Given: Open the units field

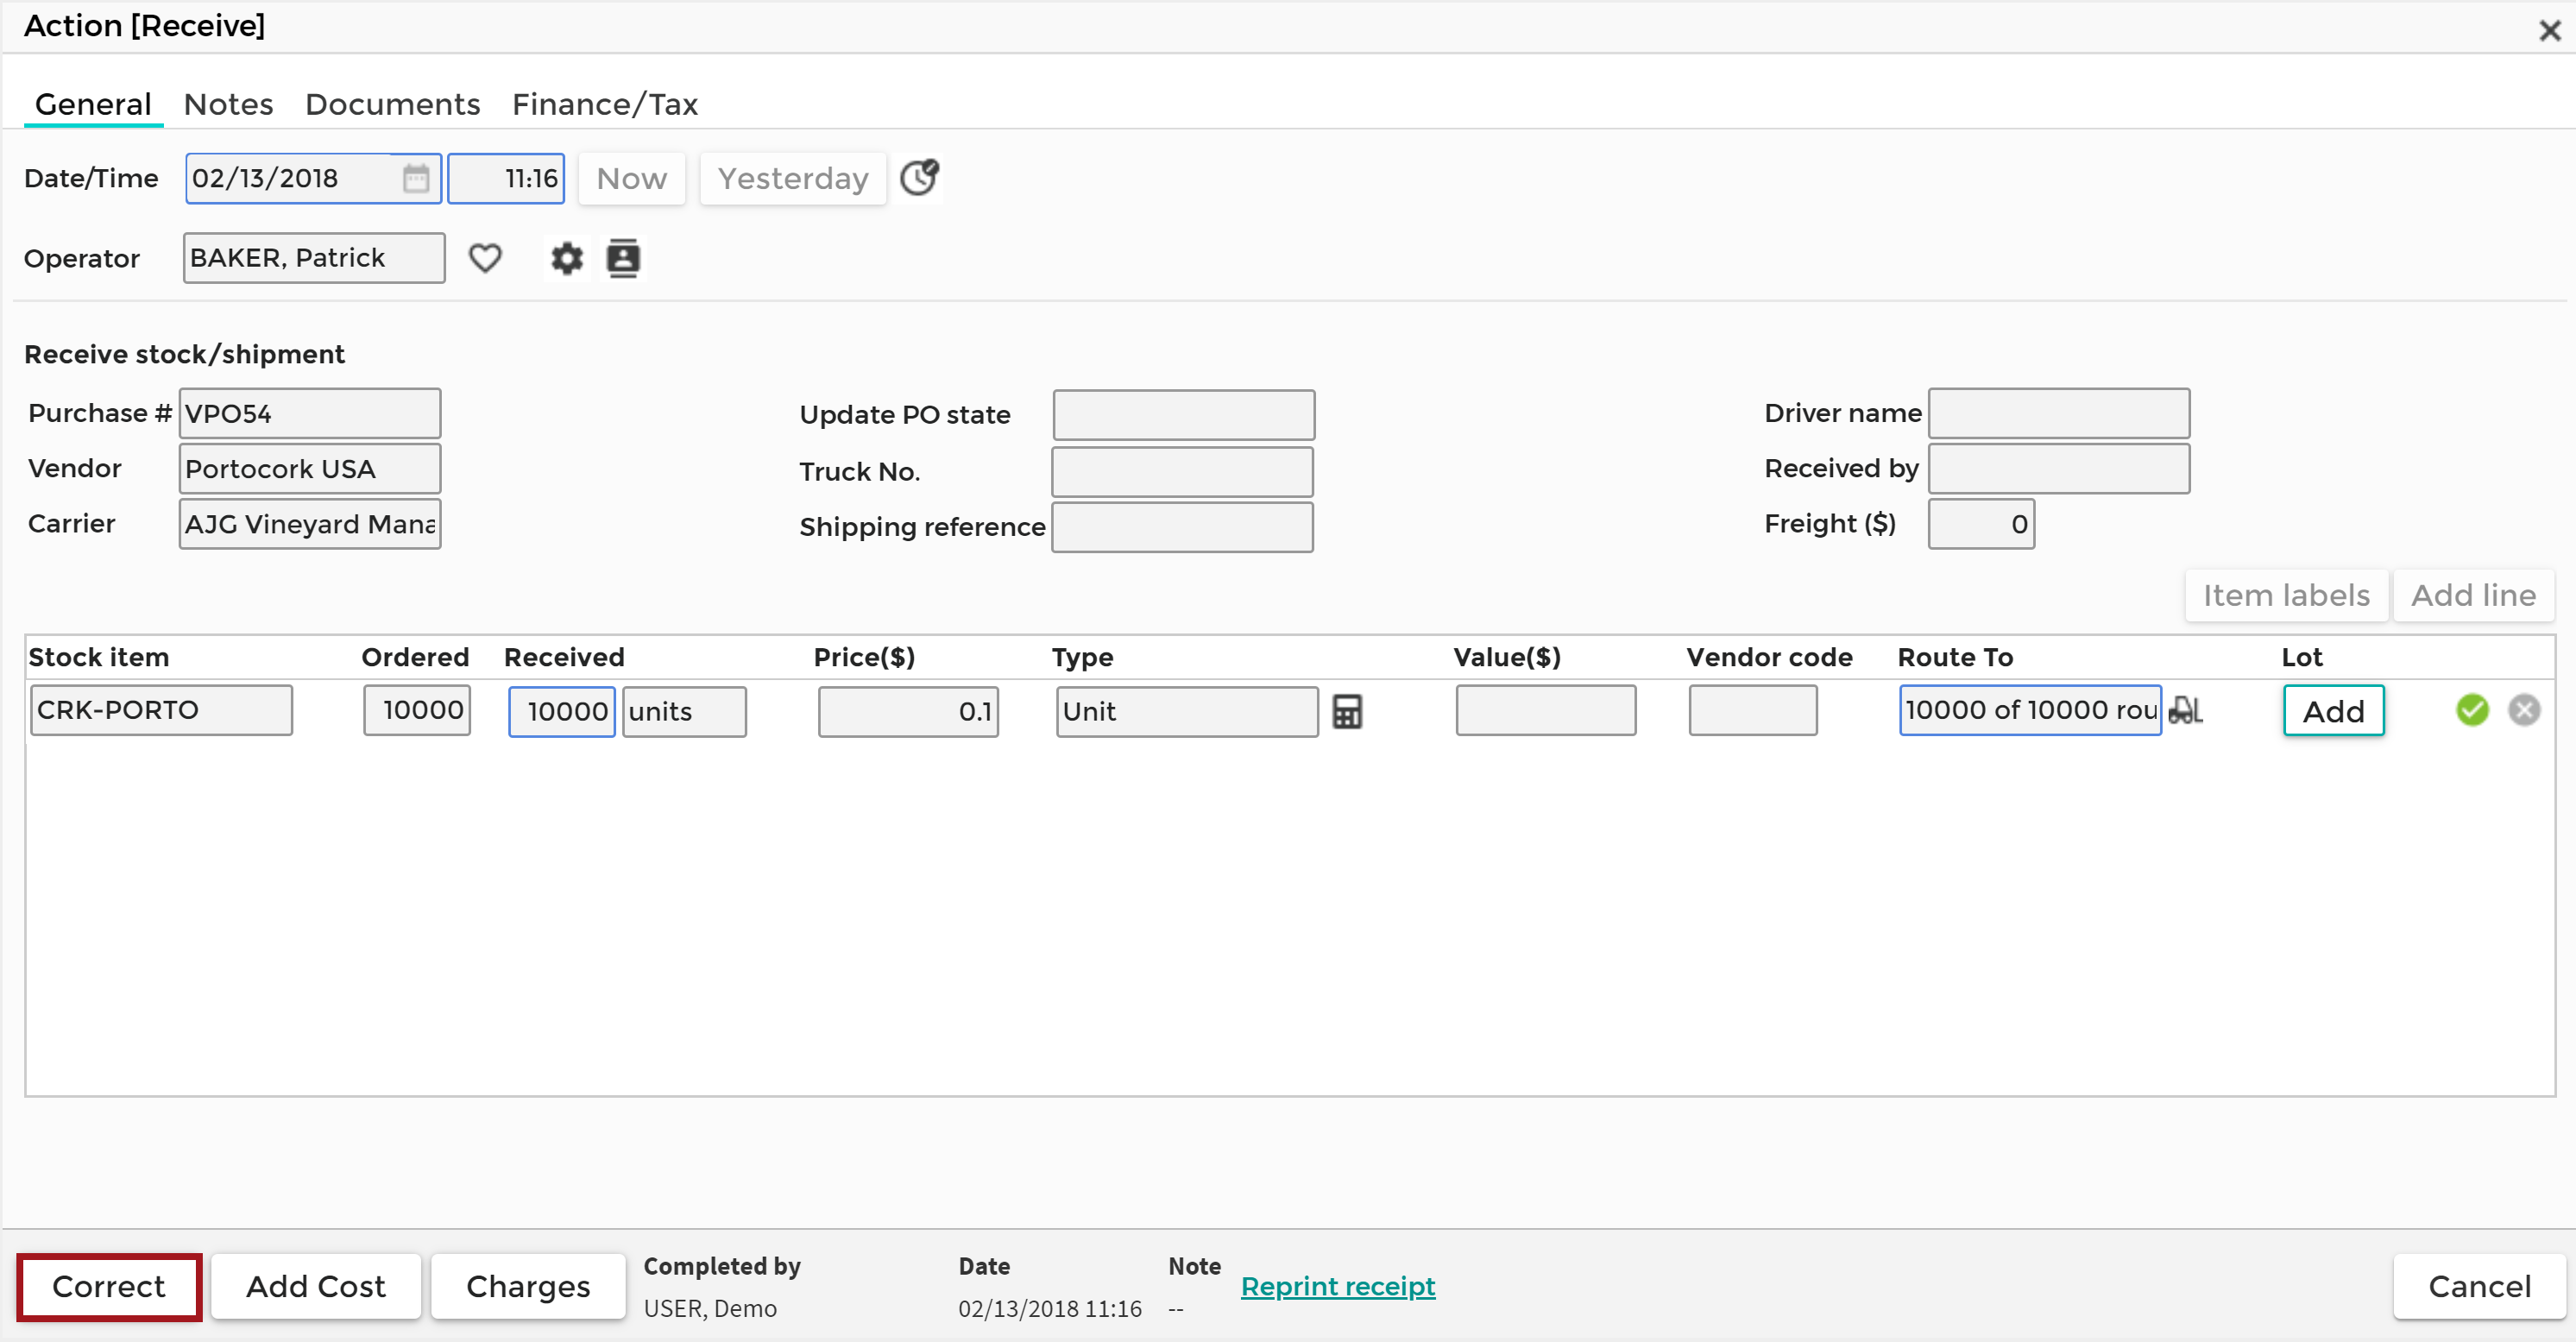Looking at the screenshot, I should tap(684, 712).
